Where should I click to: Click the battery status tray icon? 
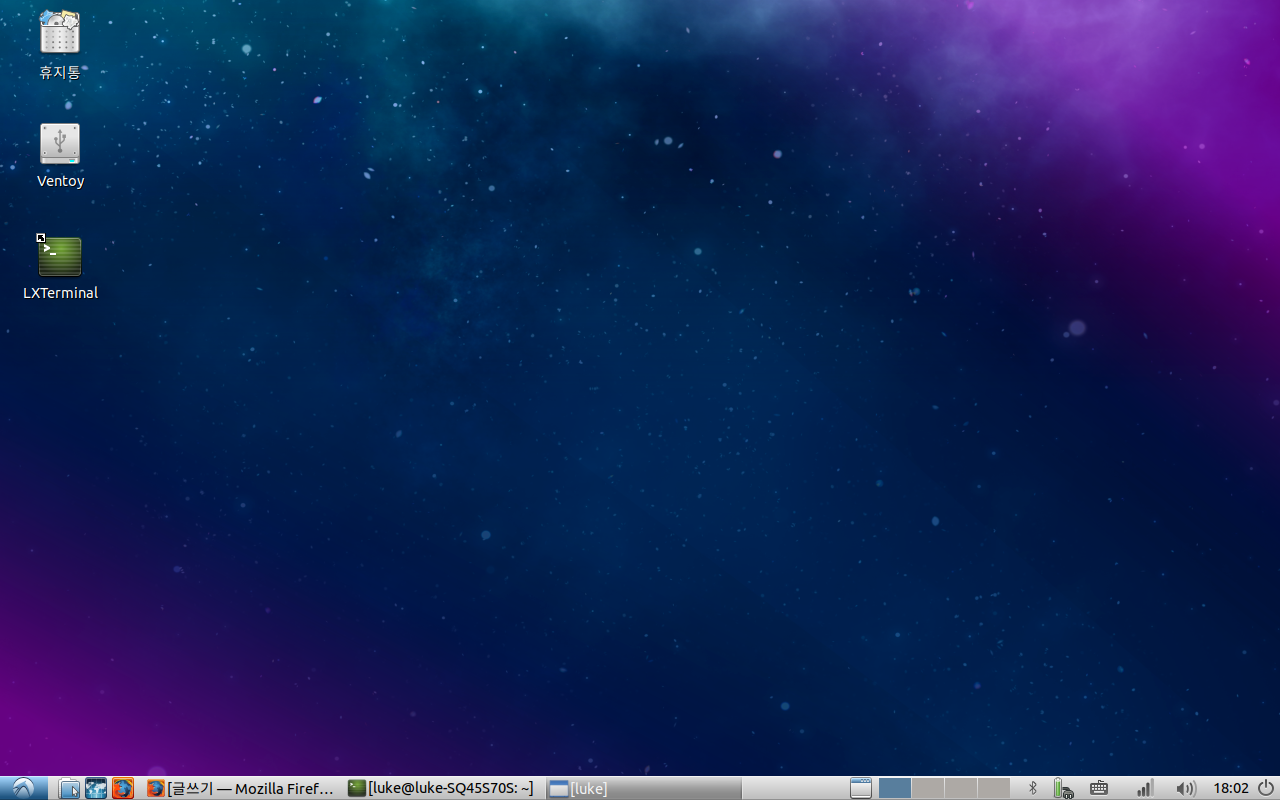pos(1062,788)
